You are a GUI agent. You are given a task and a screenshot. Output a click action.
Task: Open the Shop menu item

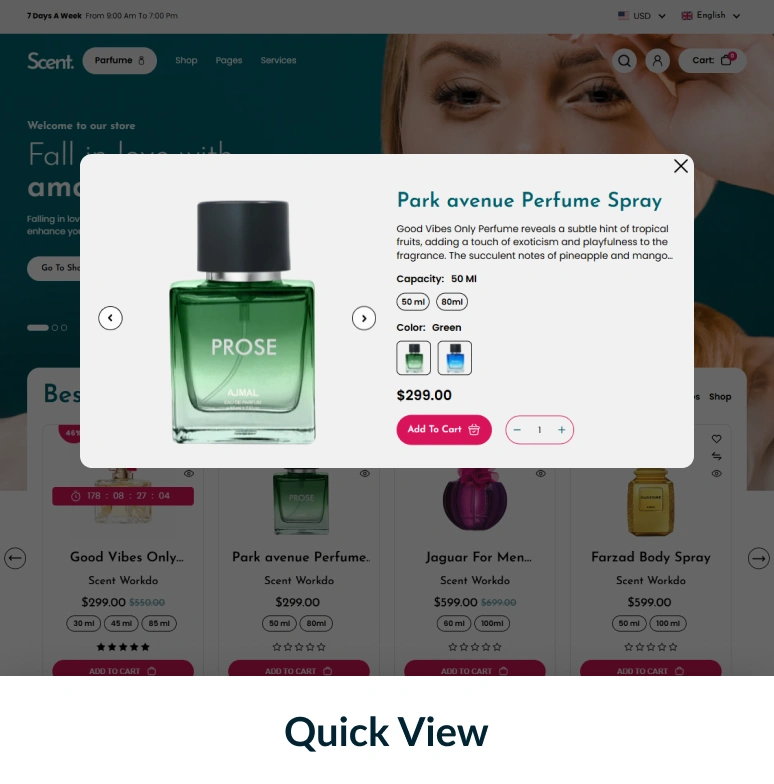point(186,60)
